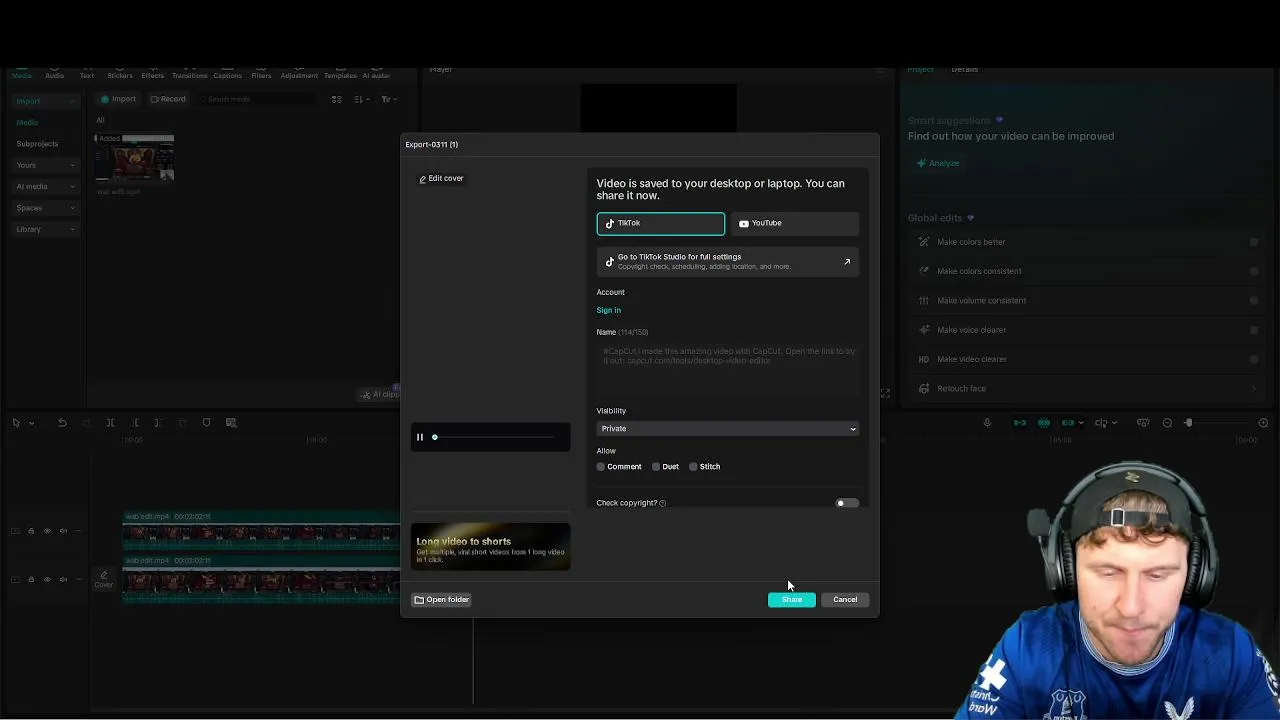
Task: Click the Undo icon in timeline toolbar
Action: coord(62,423)
